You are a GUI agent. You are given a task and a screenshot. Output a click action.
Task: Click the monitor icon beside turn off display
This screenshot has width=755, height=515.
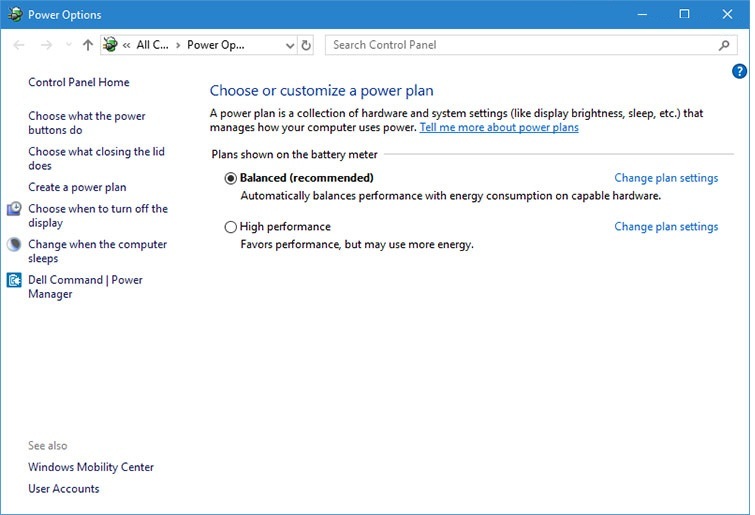tap(14, 209)
